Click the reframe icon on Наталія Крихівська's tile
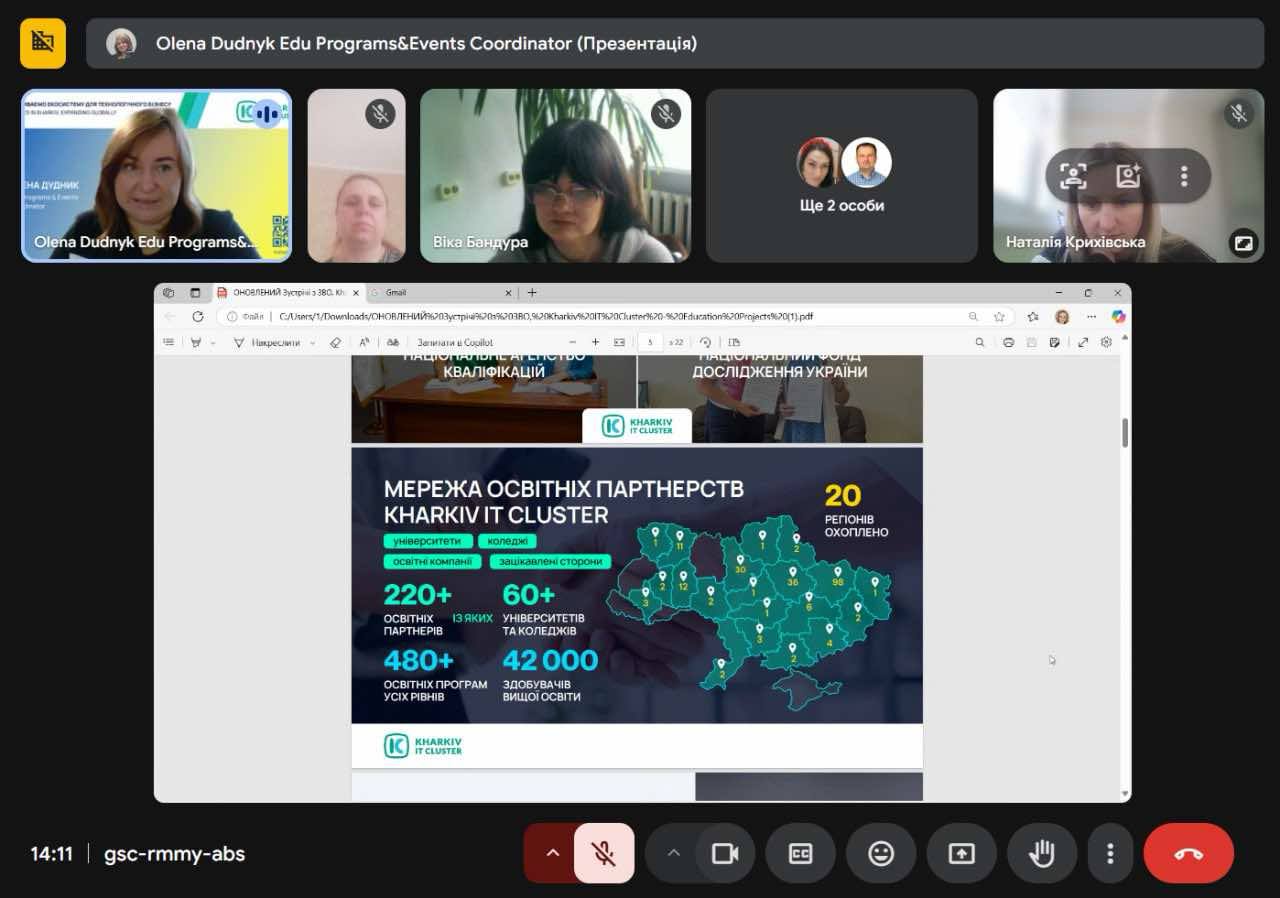Screen dimensions: 1280x898 tap(1073, 177)
